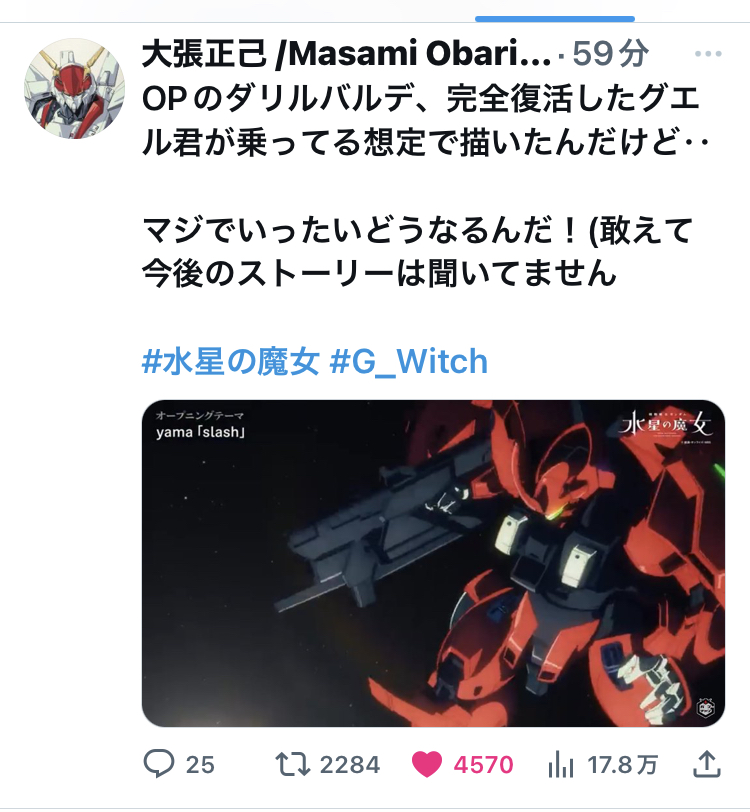This screenshot has width=750, height=812.
Task: Tap the share upload icon
Action: pos(707,764)
